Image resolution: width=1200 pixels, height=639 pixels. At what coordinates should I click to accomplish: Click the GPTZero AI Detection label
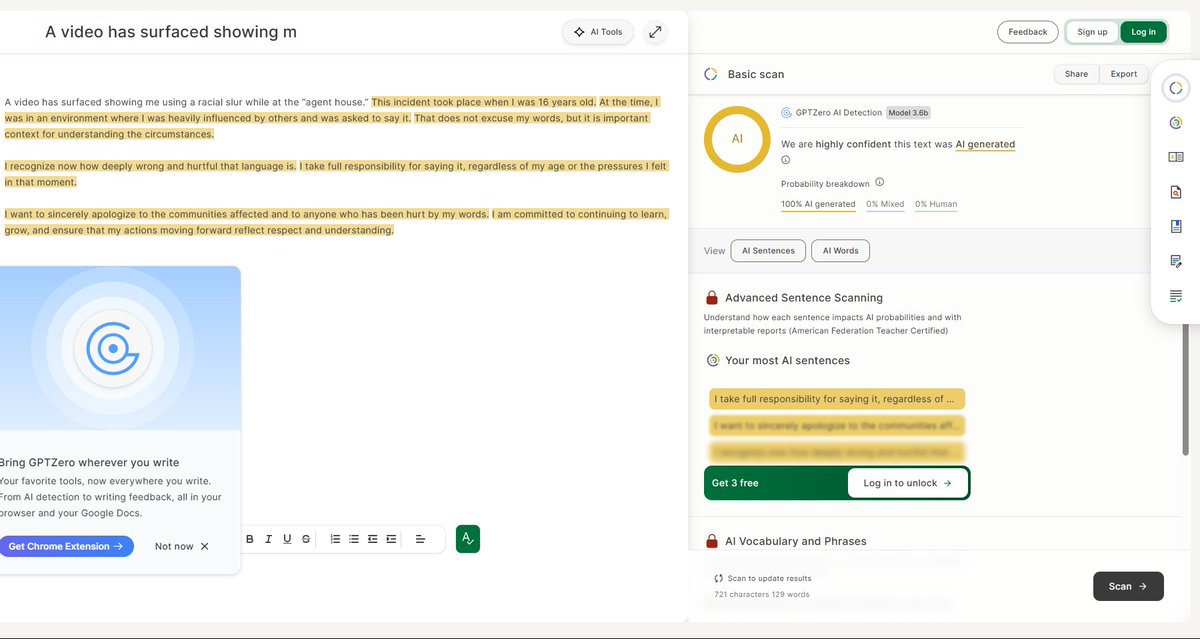point(838,113)
